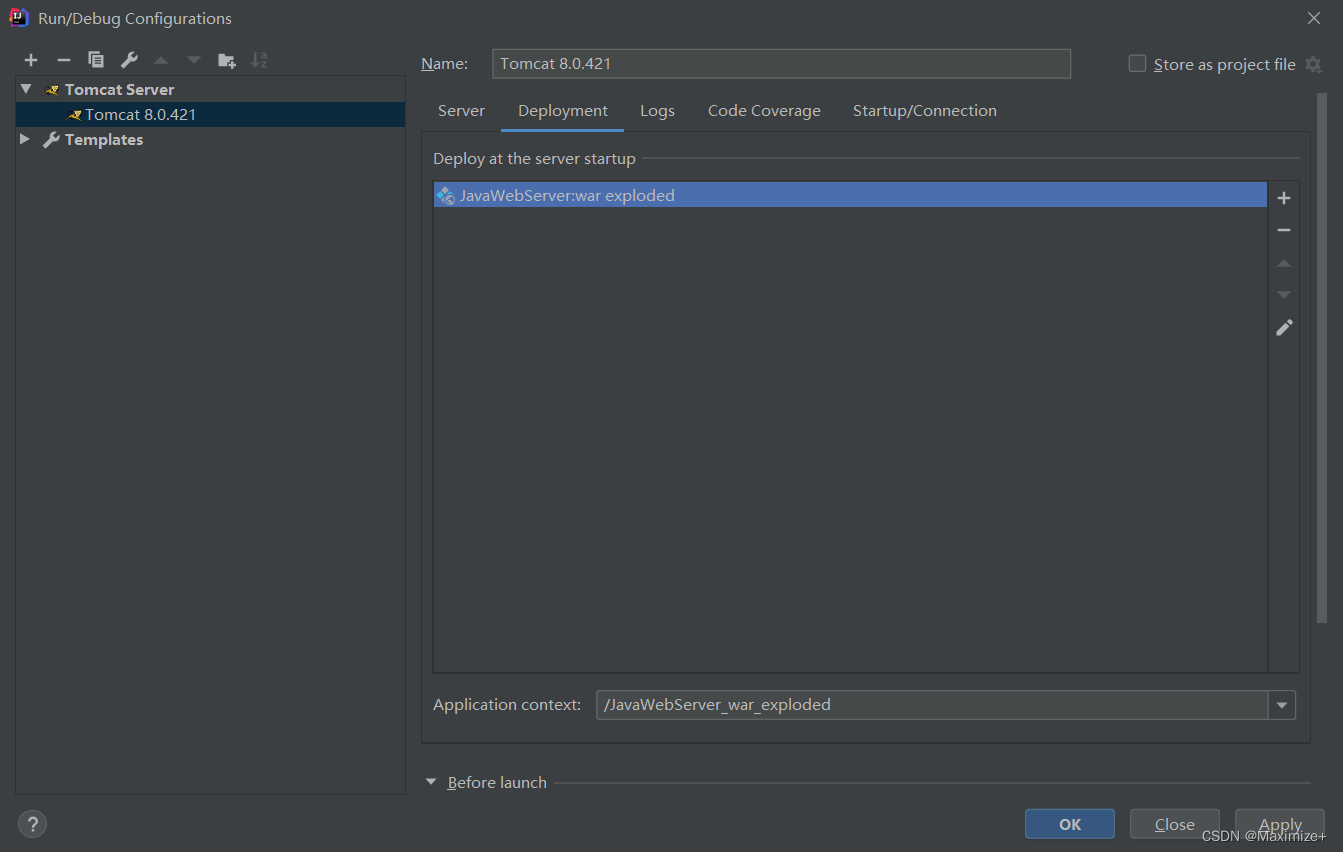Collapse the Tomcat Server tree node

pos(26,89)
